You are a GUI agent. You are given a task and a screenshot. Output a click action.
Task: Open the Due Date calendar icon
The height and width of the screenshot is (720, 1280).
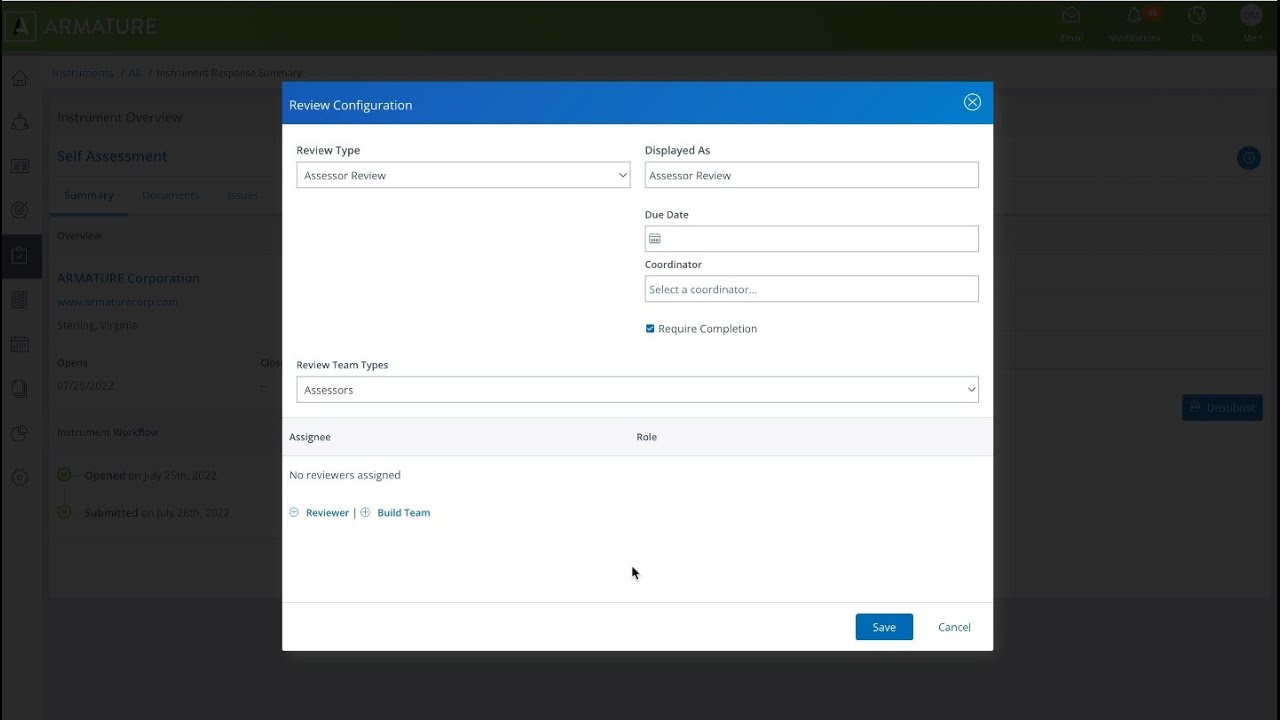(655, 239)
